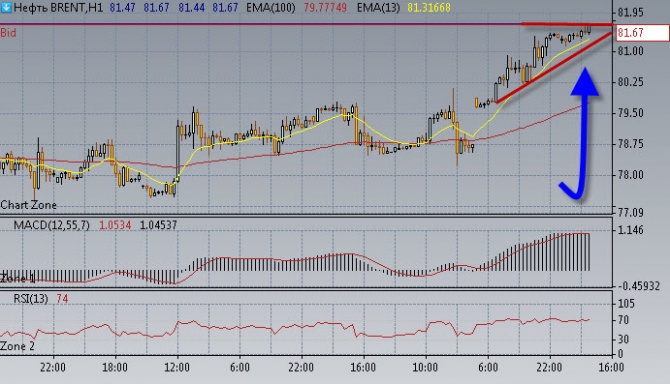The width and height of the screenshot is (670, 384).
Task: Select the current price box 81.67
Action: (642, 33)
